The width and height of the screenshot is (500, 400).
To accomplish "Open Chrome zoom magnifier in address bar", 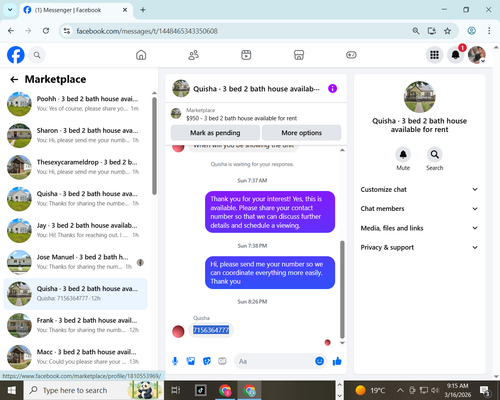I will point(416,31).
